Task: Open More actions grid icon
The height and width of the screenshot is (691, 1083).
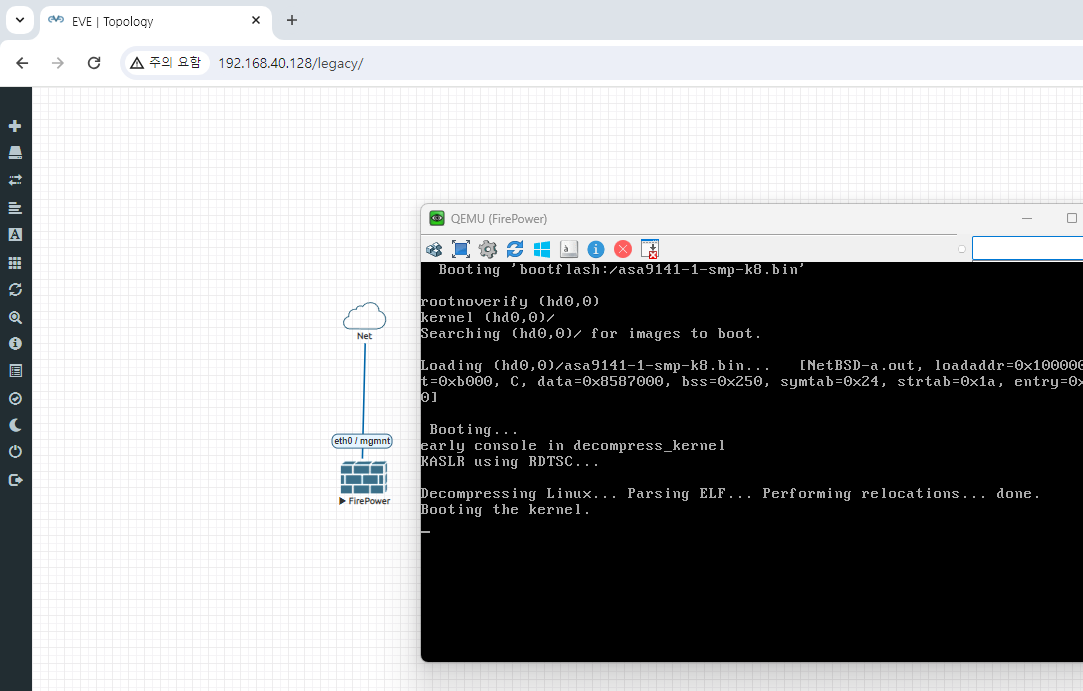Action: pyautogui.click(x=15, y=263)
